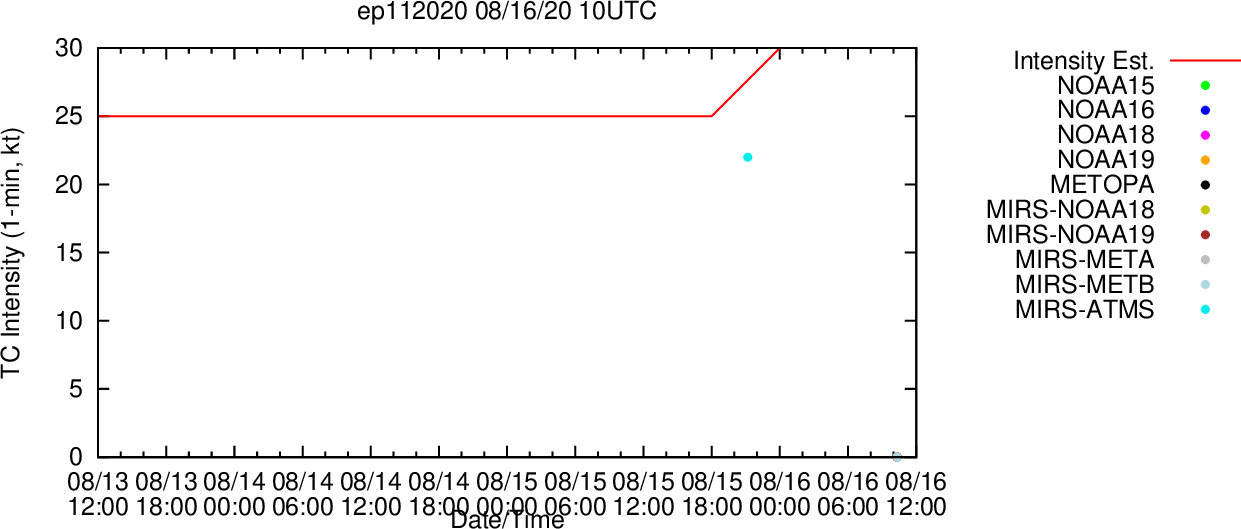The image size is (1241, 529).
Task: Click the cyan MIRS-ATMS data point near 22 kt
Action: [x=747, y=157]
